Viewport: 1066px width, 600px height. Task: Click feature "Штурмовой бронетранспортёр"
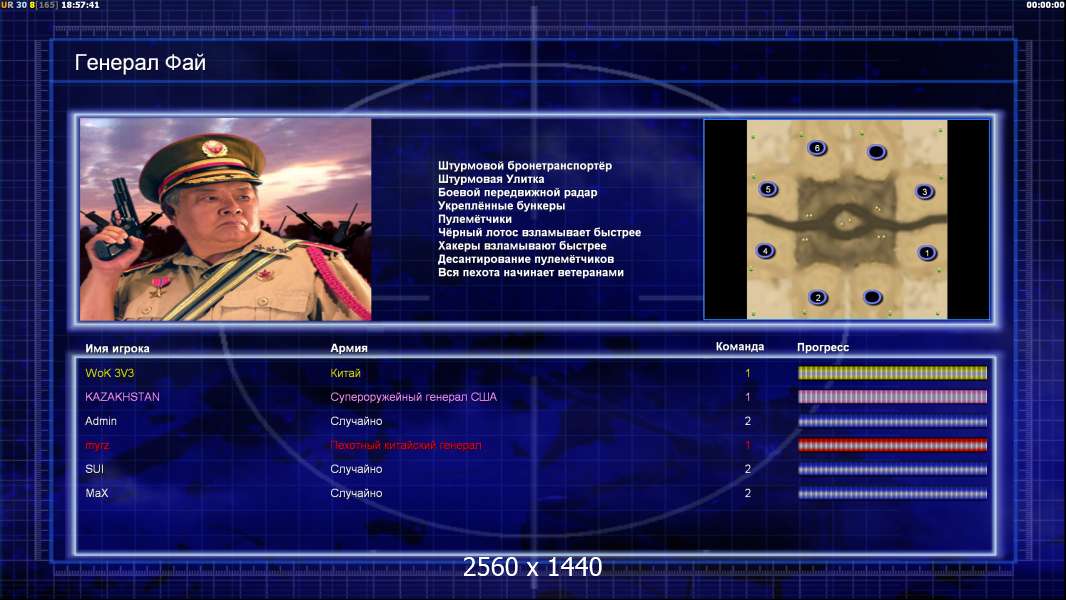click(x=525, y=166)
